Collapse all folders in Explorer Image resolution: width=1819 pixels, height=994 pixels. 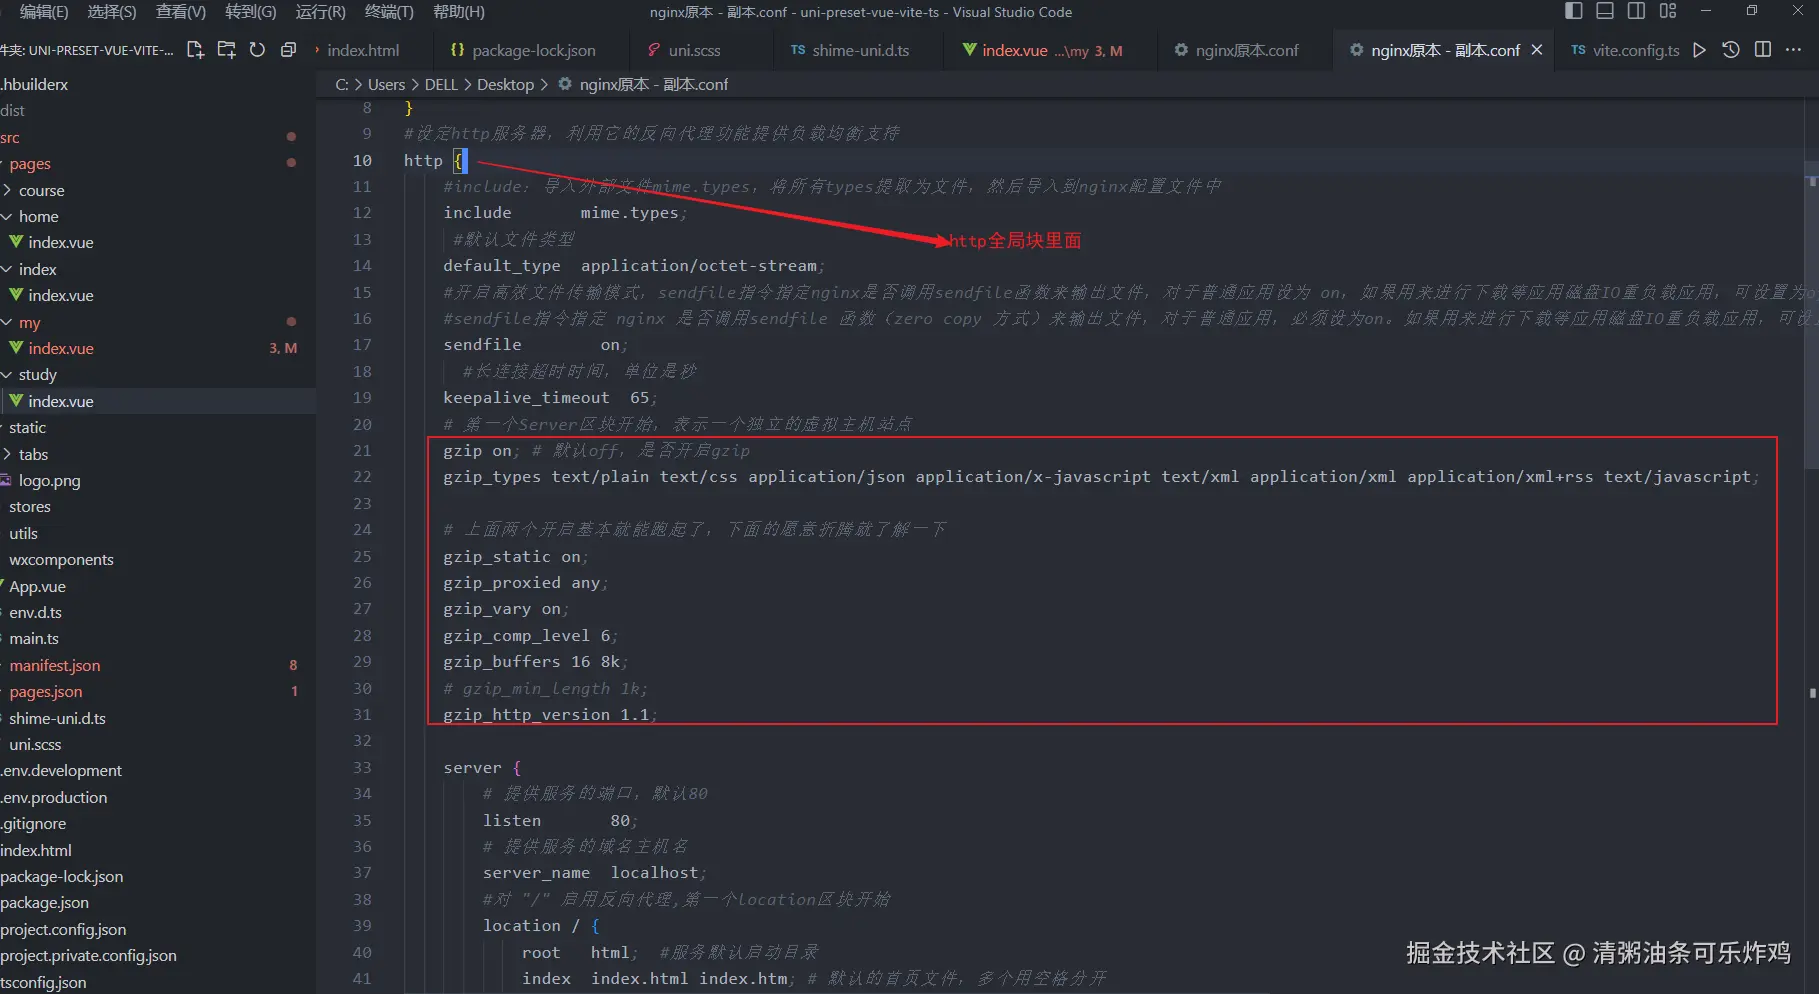[x=288, y=50]
